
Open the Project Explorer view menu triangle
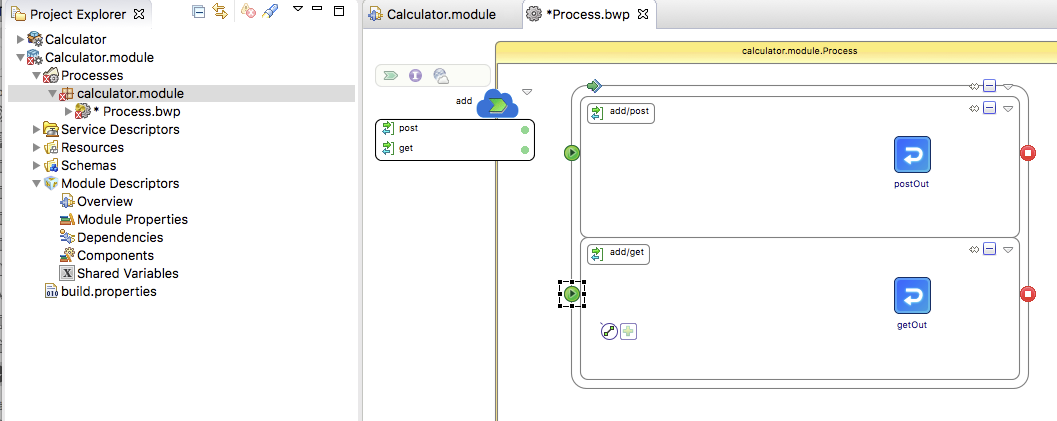[297, 10]
